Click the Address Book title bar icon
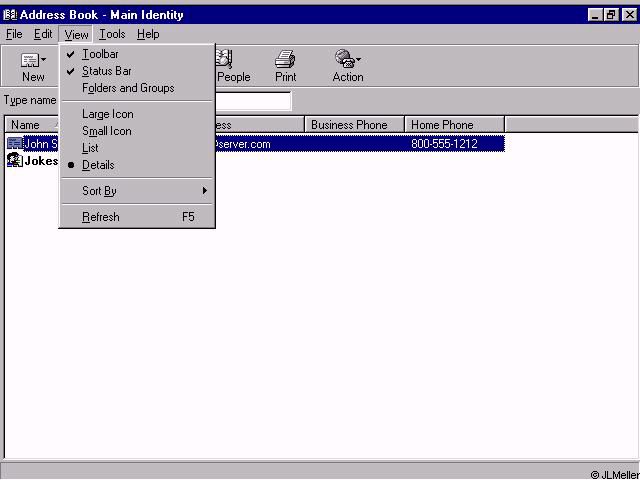 click(x=10, y=14)
